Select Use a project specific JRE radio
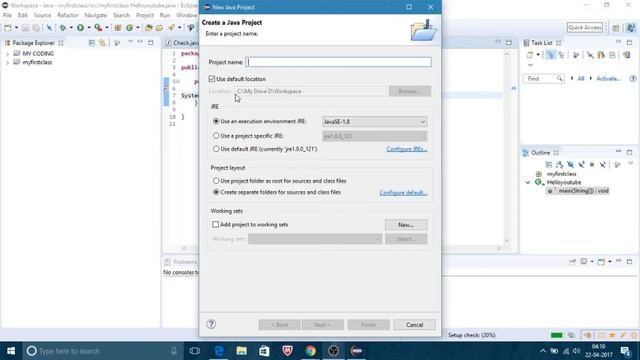This screenshot has width=640, height=360. point(216,136)
